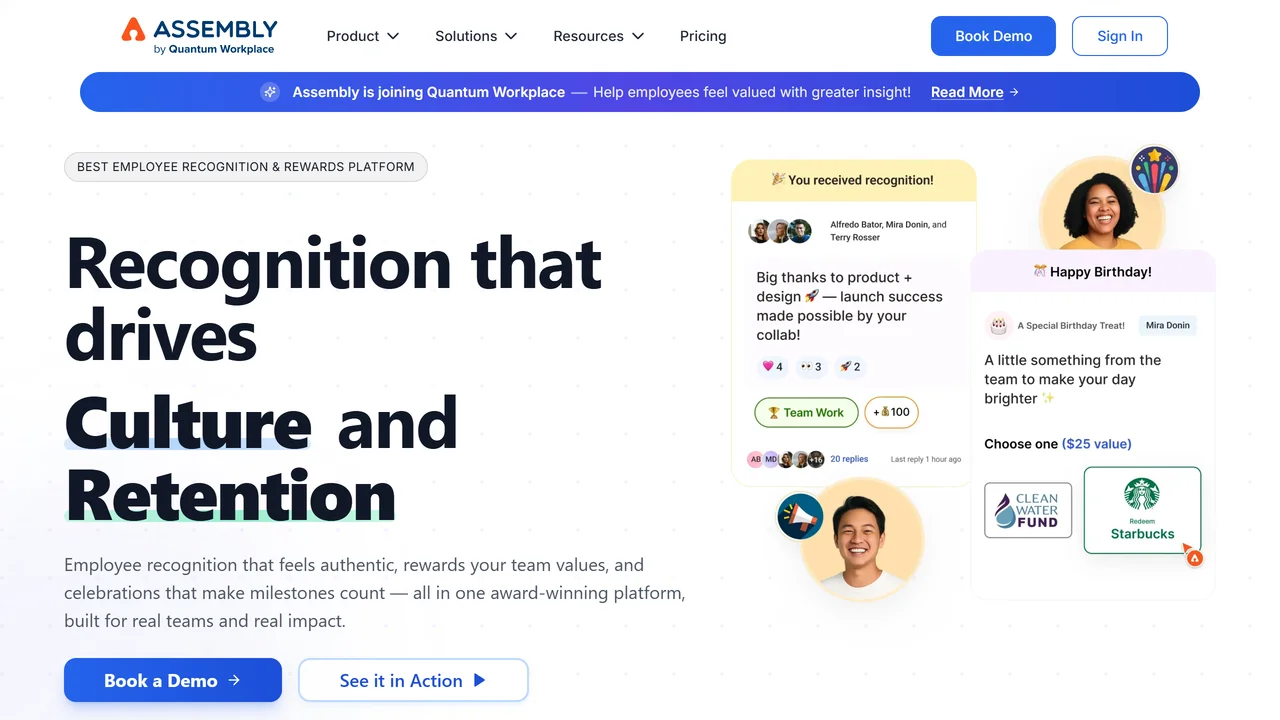Click the megaphone announcement badge icon
The image size is (1280, 720).
[800, 517]
